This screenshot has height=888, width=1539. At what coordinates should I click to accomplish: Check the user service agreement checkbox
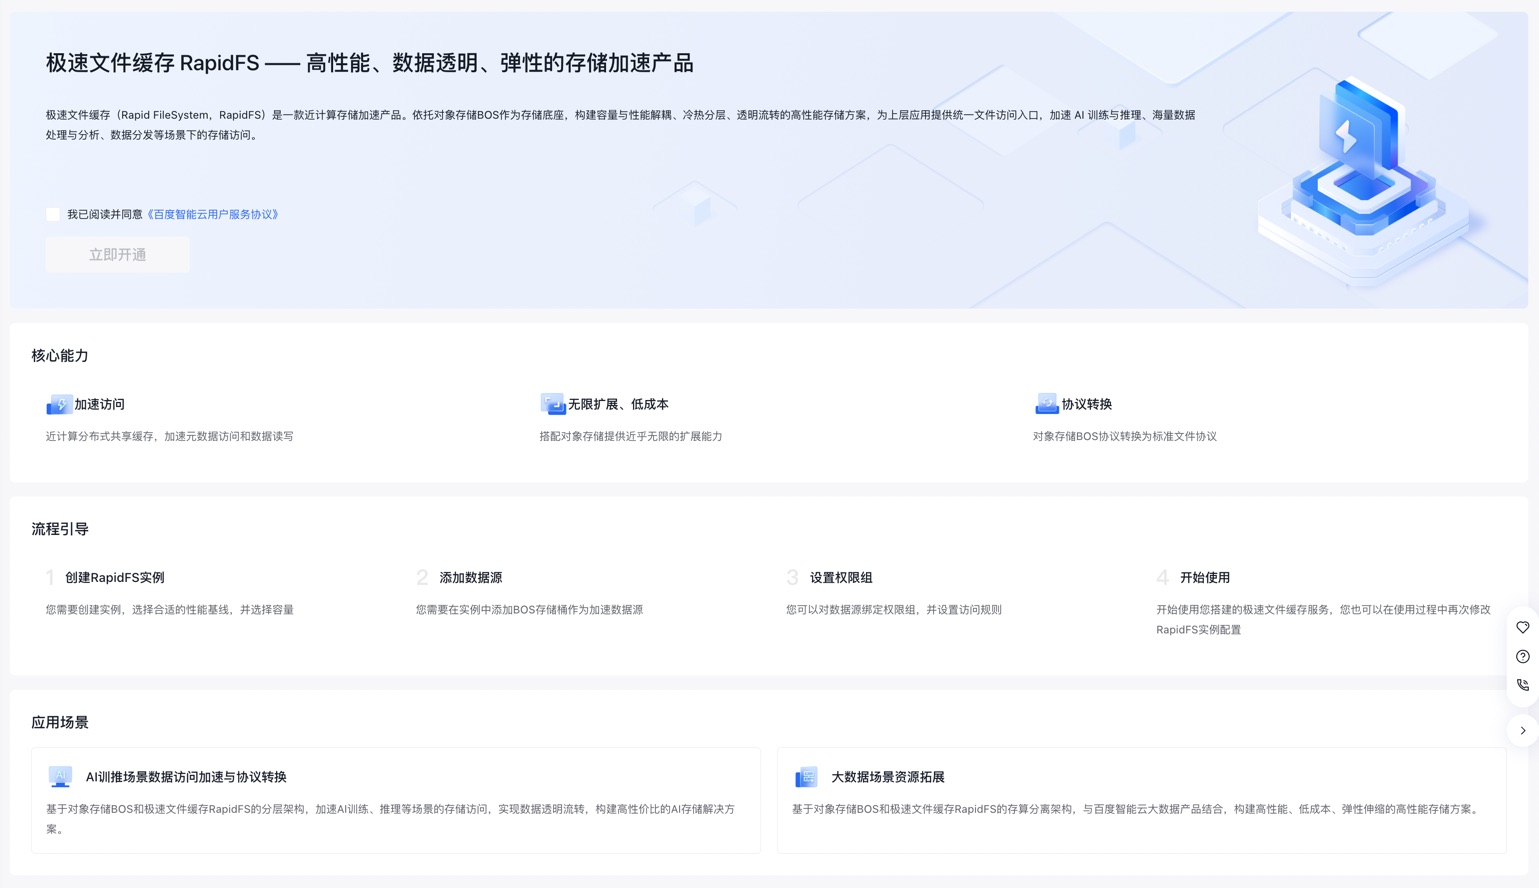click(53, 214)
